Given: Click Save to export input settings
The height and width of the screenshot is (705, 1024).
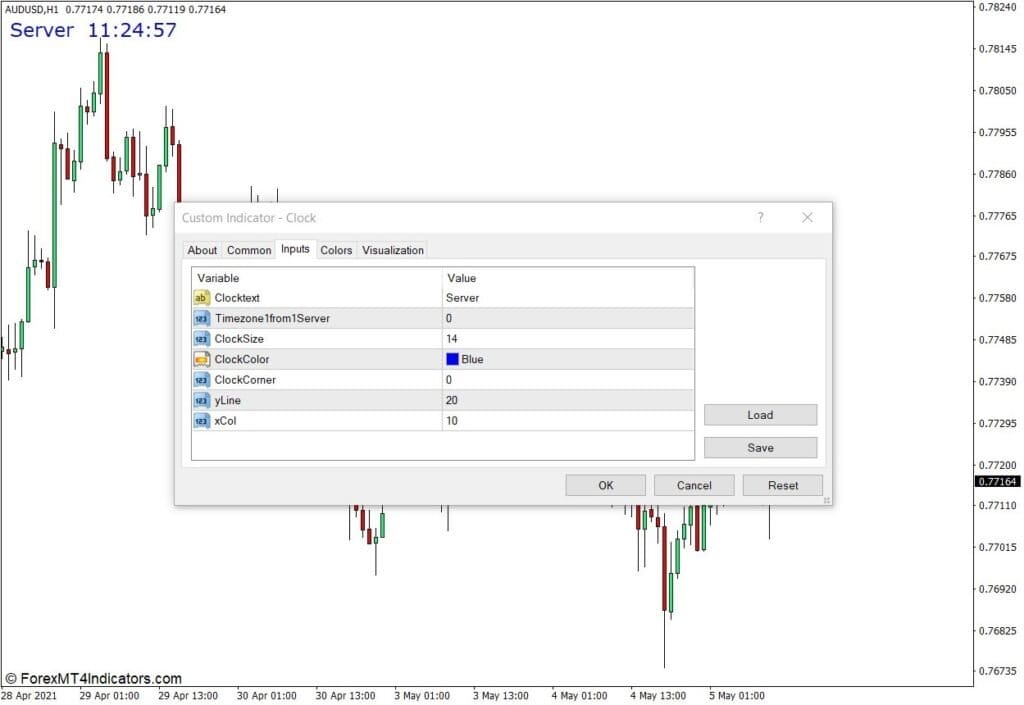Looking at the screenshot, I should [x=760, y=448].
